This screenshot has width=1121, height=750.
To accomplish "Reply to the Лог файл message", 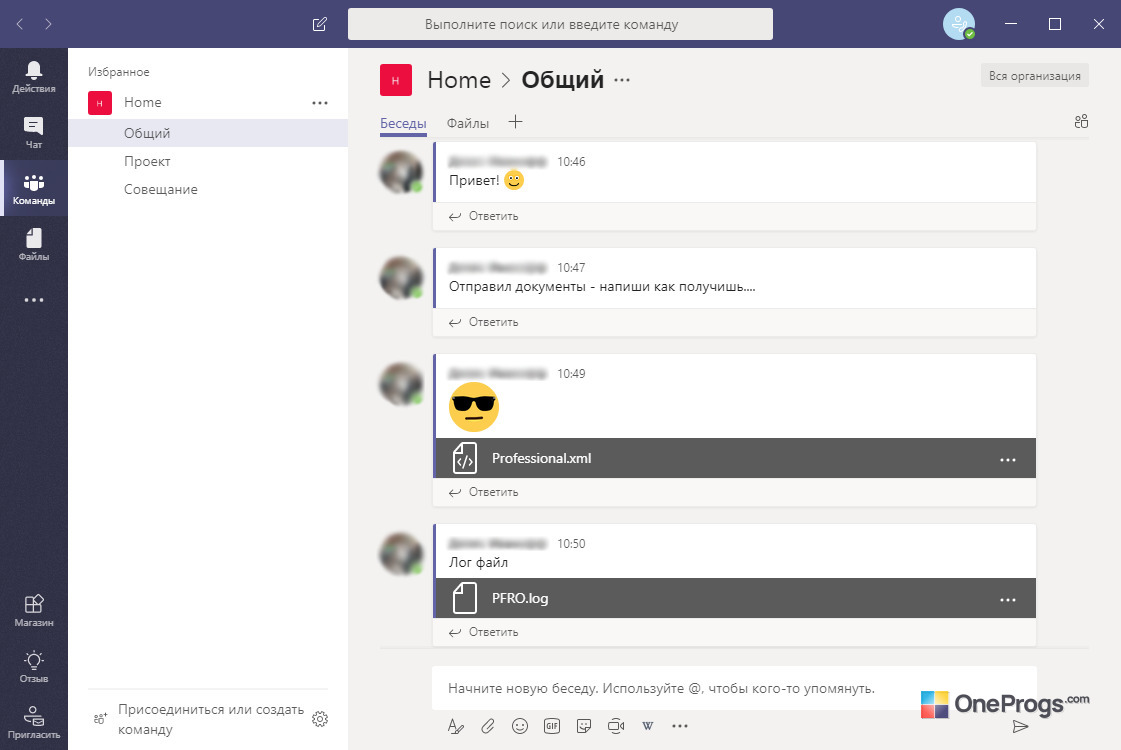I will 483,632.
